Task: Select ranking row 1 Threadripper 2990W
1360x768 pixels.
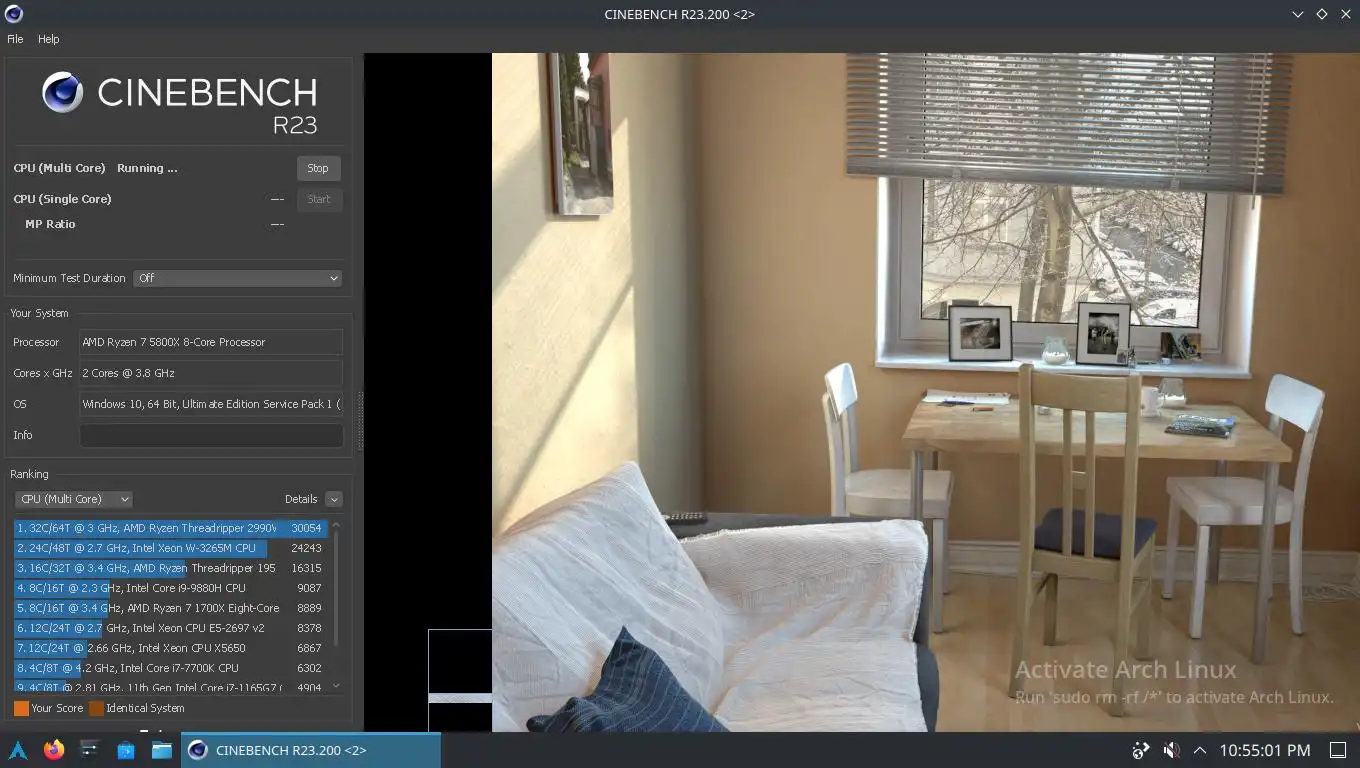Action: [x=171, y=528]
